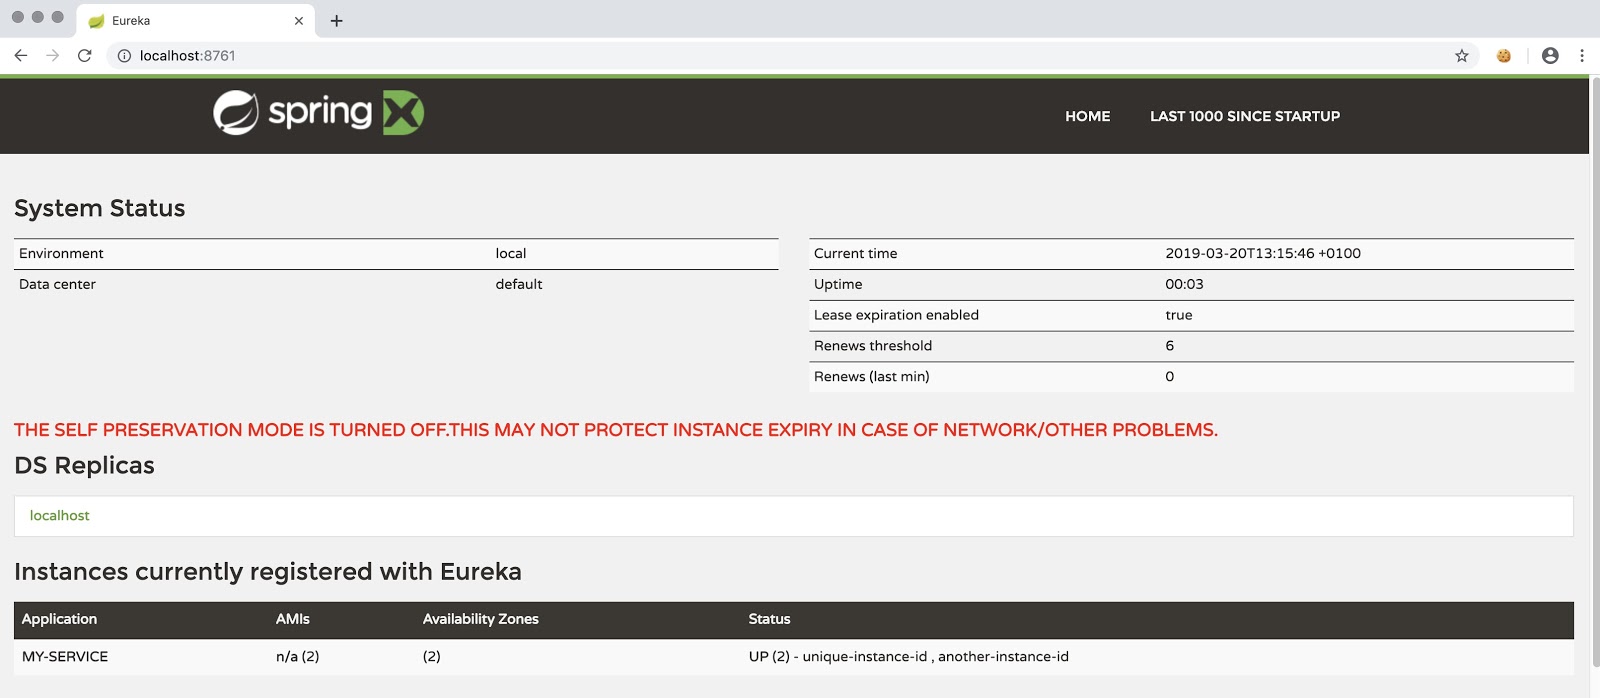The width and height of the screenshot is (1600, 698).
Task: Select the Eureka browser tab
Action: (x=196, y=21)
